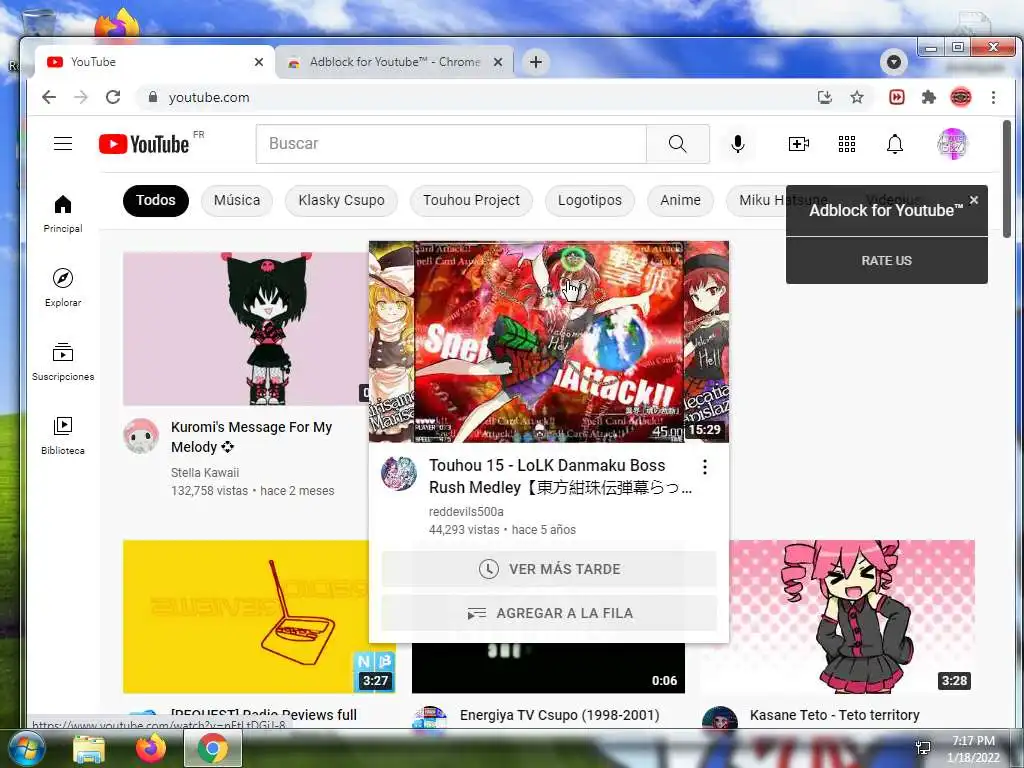Viewport: 1024px width, 768px height.
Task: Open Biblioteca in the sidebar
Action: coord(63,436)
